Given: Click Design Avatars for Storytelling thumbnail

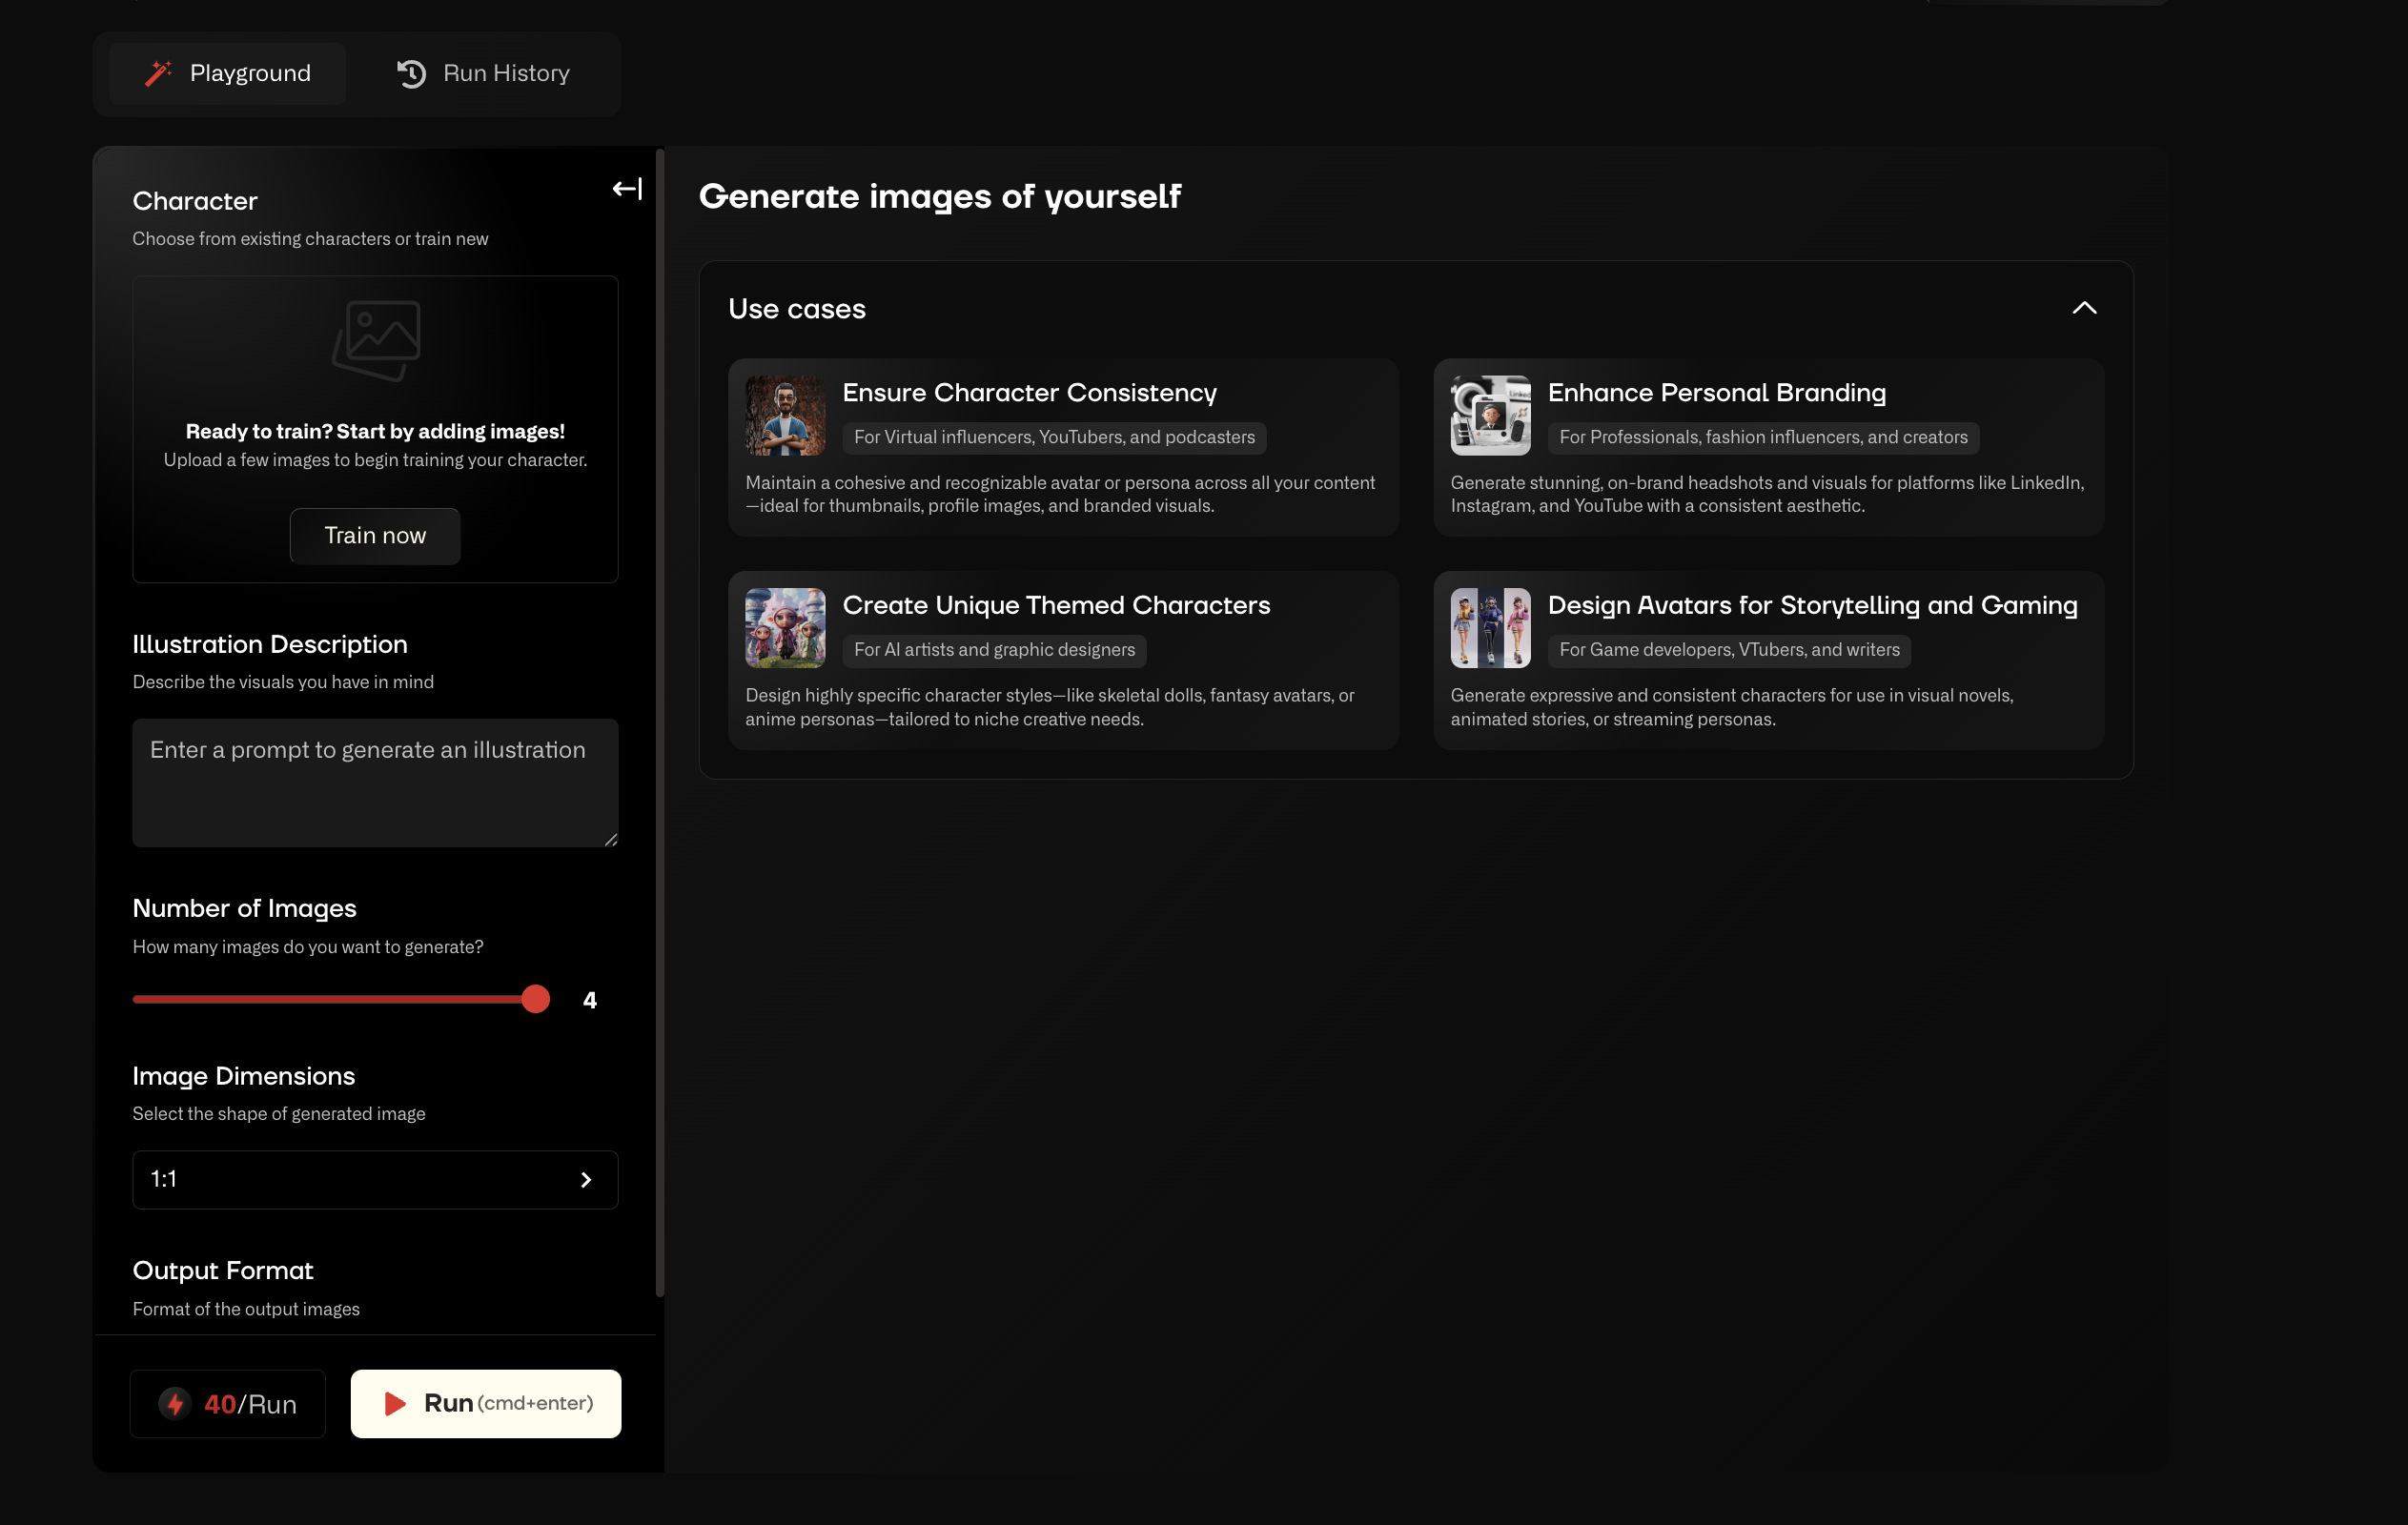Looking at the screenshot, I should coord(1490,628).
